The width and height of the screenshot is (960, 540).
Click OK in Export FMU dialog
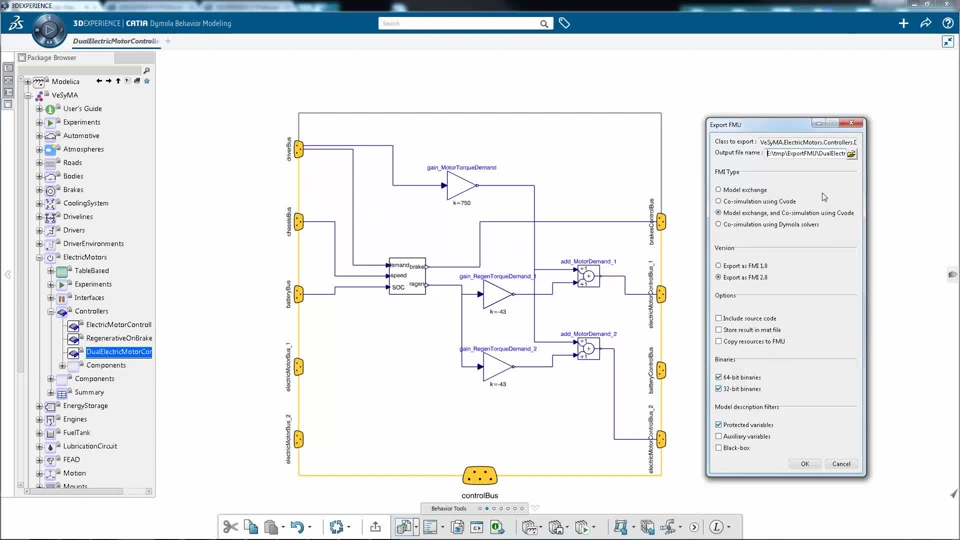pyautogui.click(x=804, y=464)
